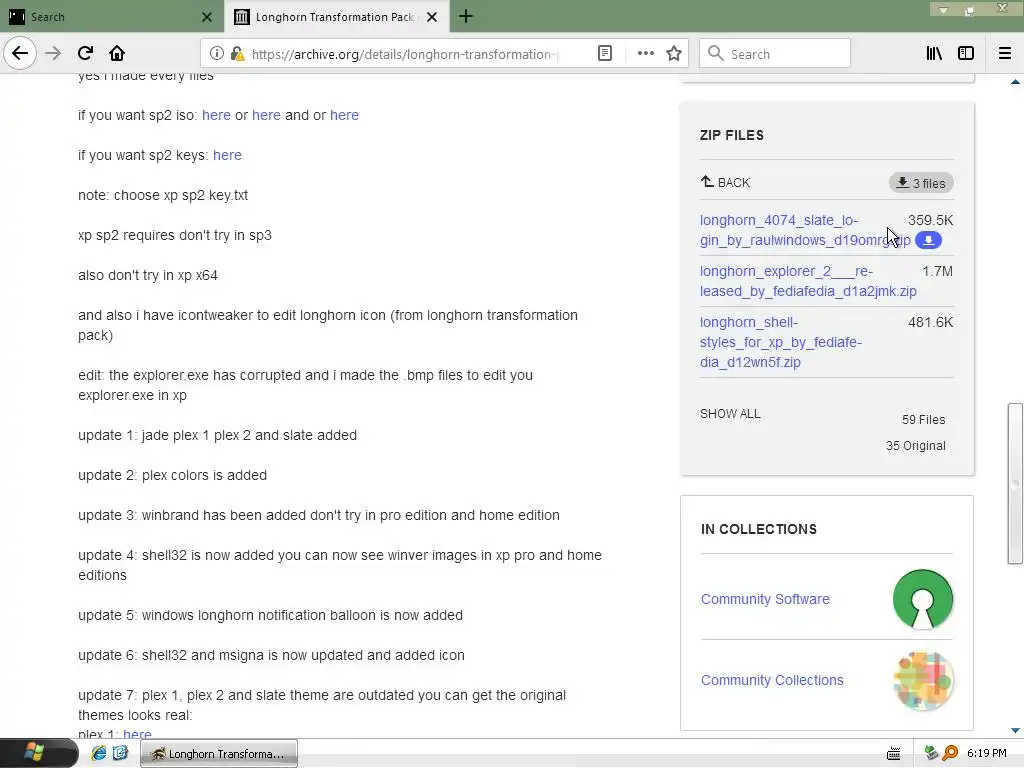Show site information via the info icon
The image size is (1024, 768).
217,54
